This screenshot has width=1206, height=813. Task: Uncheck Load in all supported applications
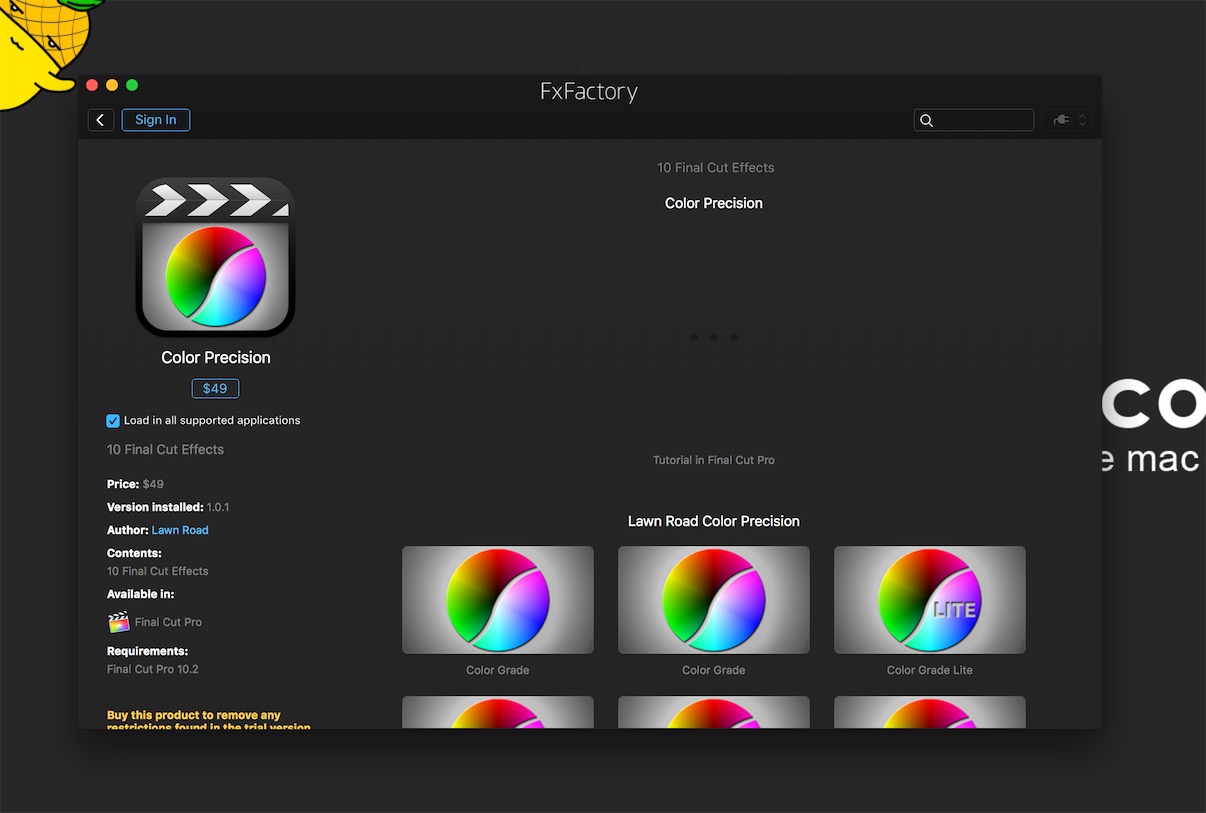coord(113,421)
